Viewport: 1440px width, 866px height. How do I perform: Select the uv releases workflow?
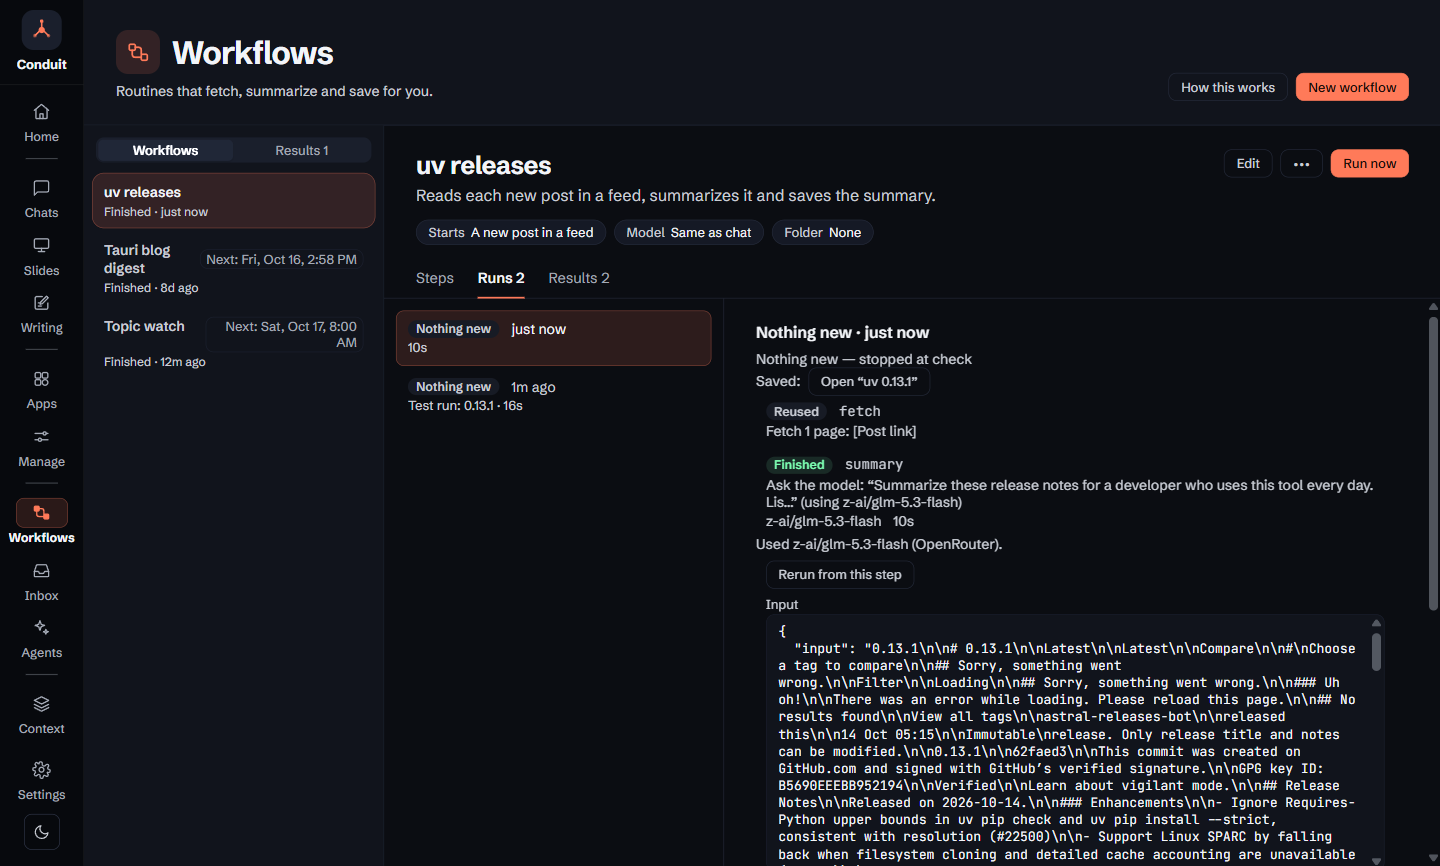click(234, 201)
